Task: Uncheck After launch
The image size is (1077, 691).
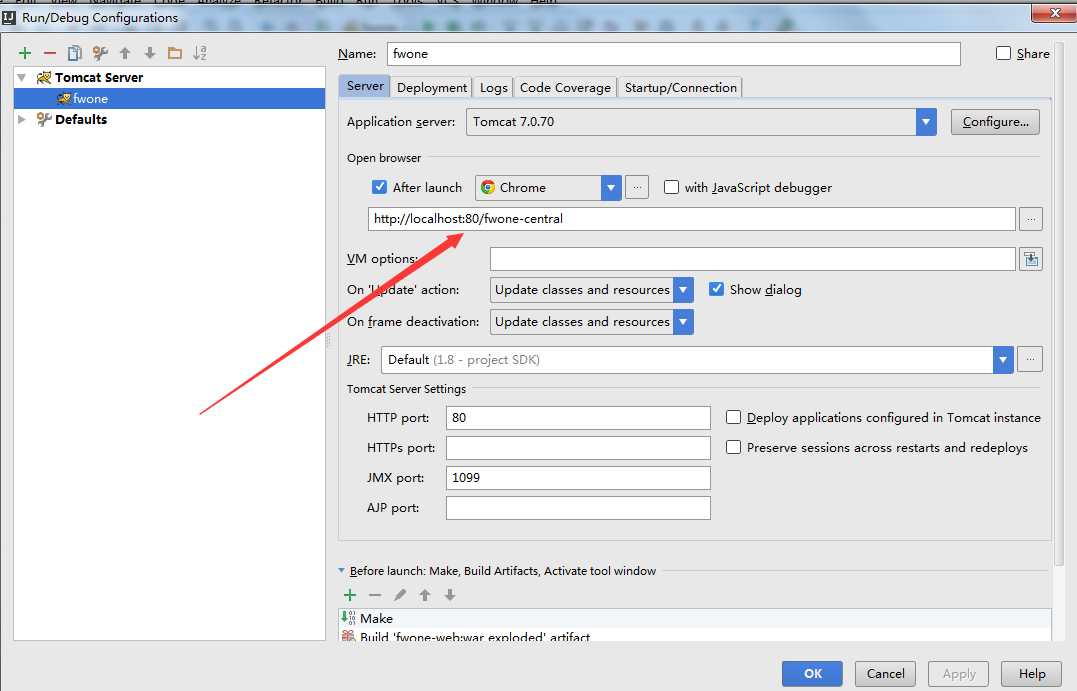Action: click(379, 187)
